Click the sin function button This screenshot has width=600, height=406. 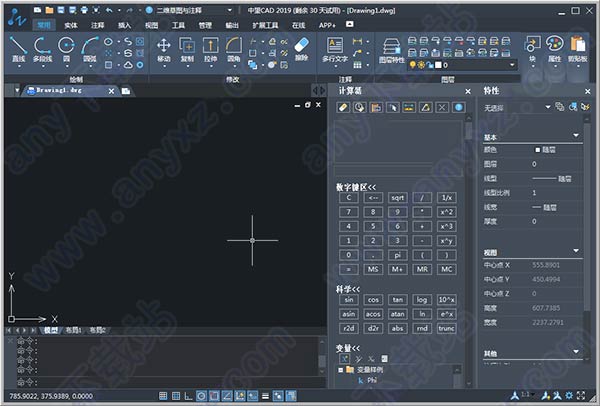coord(349,300)
